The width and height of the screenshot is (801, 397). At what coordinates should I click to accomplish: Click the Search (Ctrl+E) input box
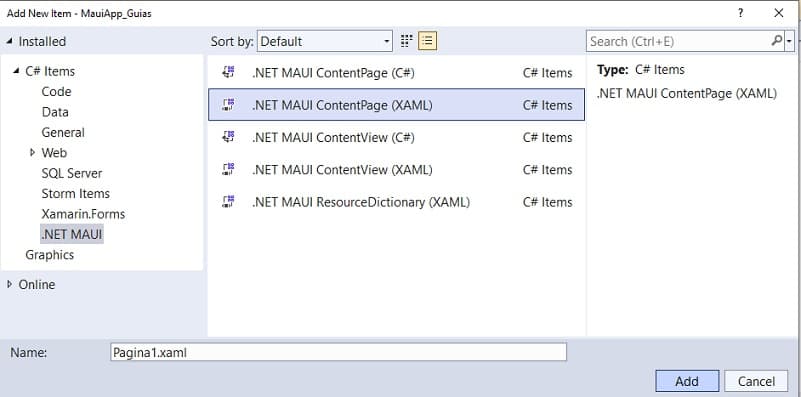click(678, 41)
